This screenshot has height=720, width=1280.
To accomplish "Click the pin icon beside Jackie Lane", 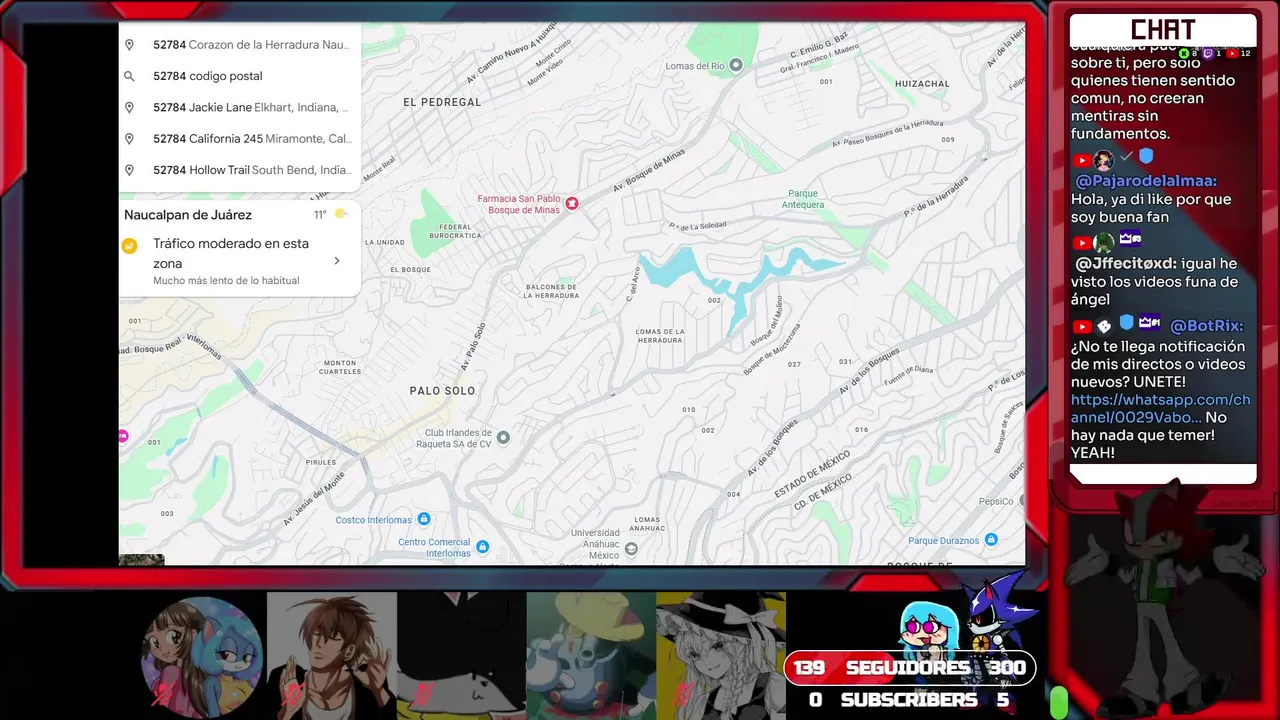I will (x=129, y=107).
